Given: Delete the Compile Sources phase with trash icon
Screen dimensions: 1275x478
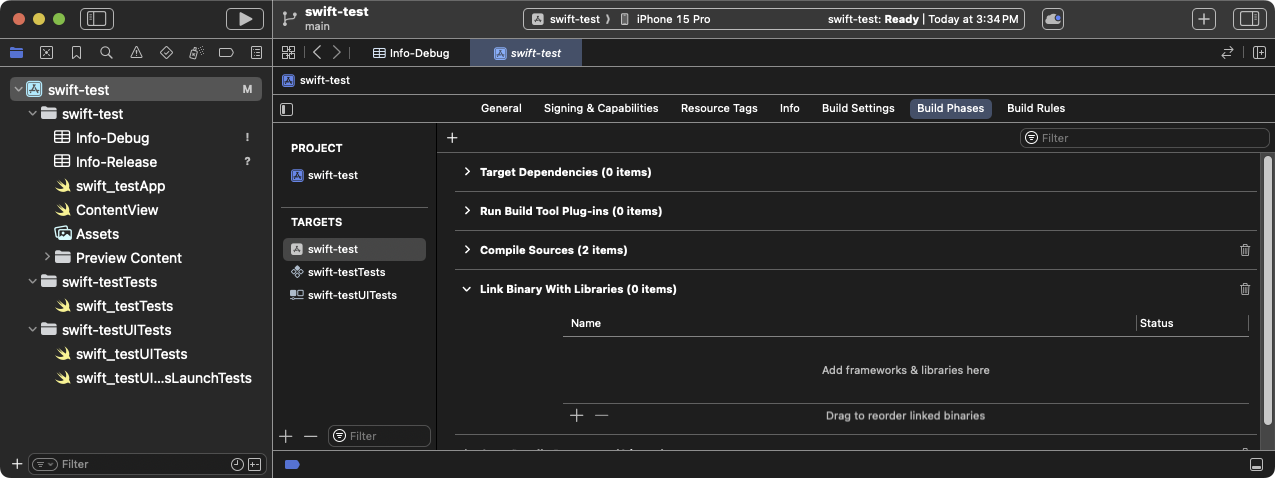Looking at the screenshot, I should click(x=1245, y=250).
